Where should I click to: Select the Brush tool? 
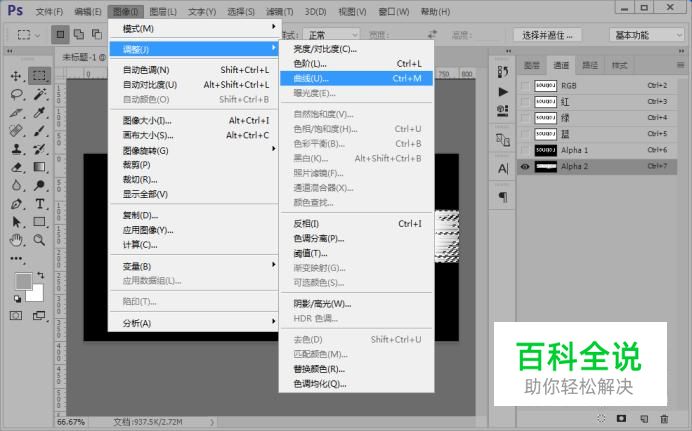(x=39, y=131)
